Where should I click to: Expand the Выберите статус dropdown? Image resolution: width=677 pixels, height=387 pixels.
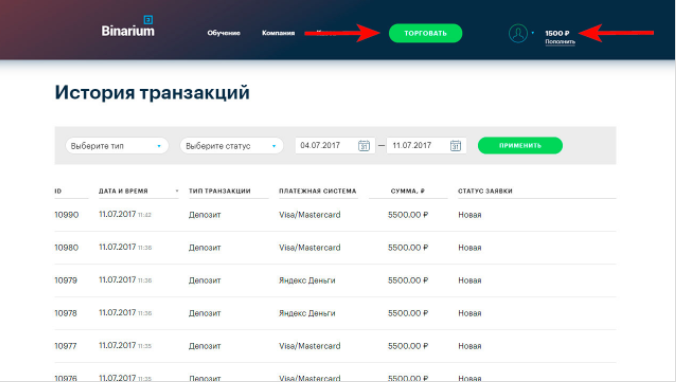[231, 146]
